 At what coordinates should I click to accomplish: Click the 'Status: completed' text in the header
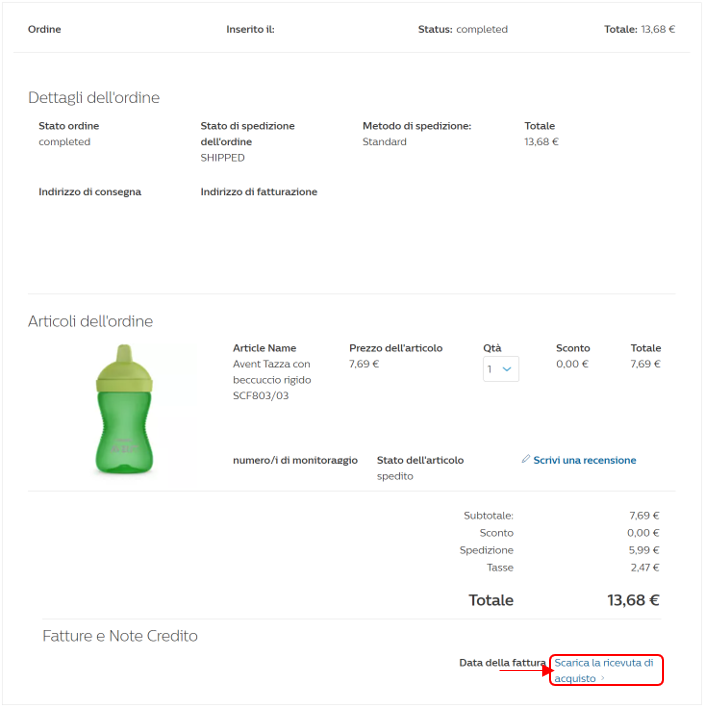pyautogui.click(x=462, y=29)
